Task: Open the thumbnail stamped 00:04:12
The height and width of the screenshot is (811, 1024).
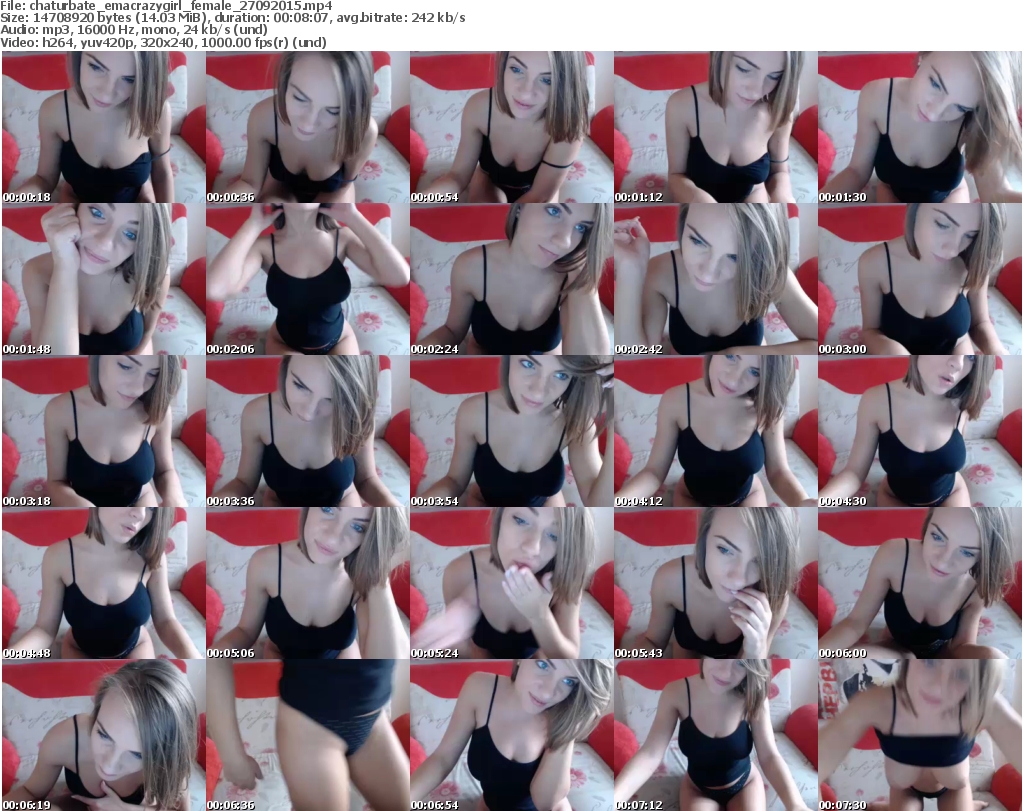Action: tap(716, 432)
